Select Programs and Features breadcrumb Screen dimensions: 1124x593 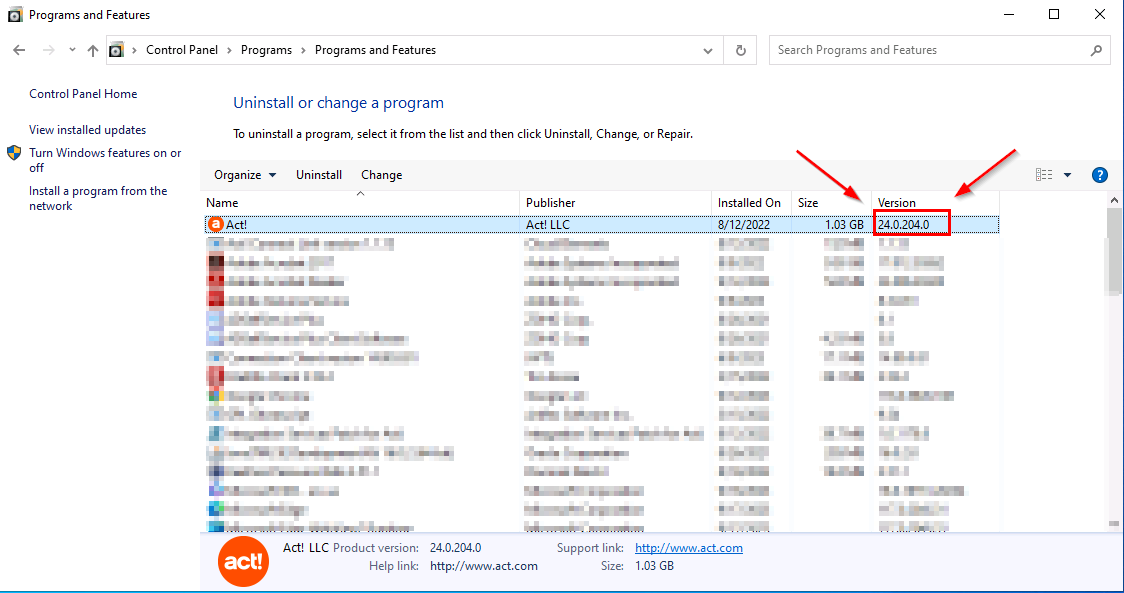(x=375, y=50)
